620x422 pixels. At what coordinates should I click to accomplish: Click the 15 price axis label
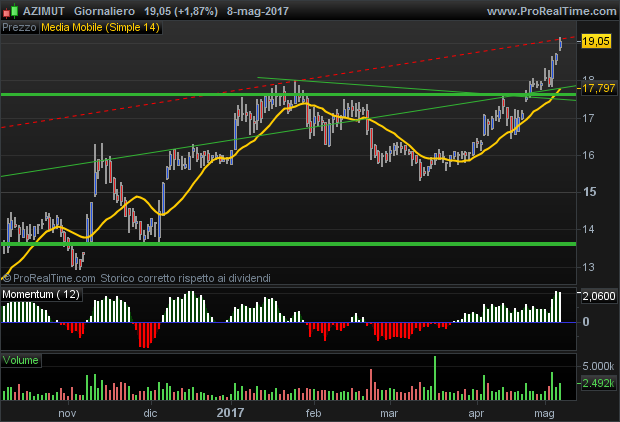[x=589, y=192]
